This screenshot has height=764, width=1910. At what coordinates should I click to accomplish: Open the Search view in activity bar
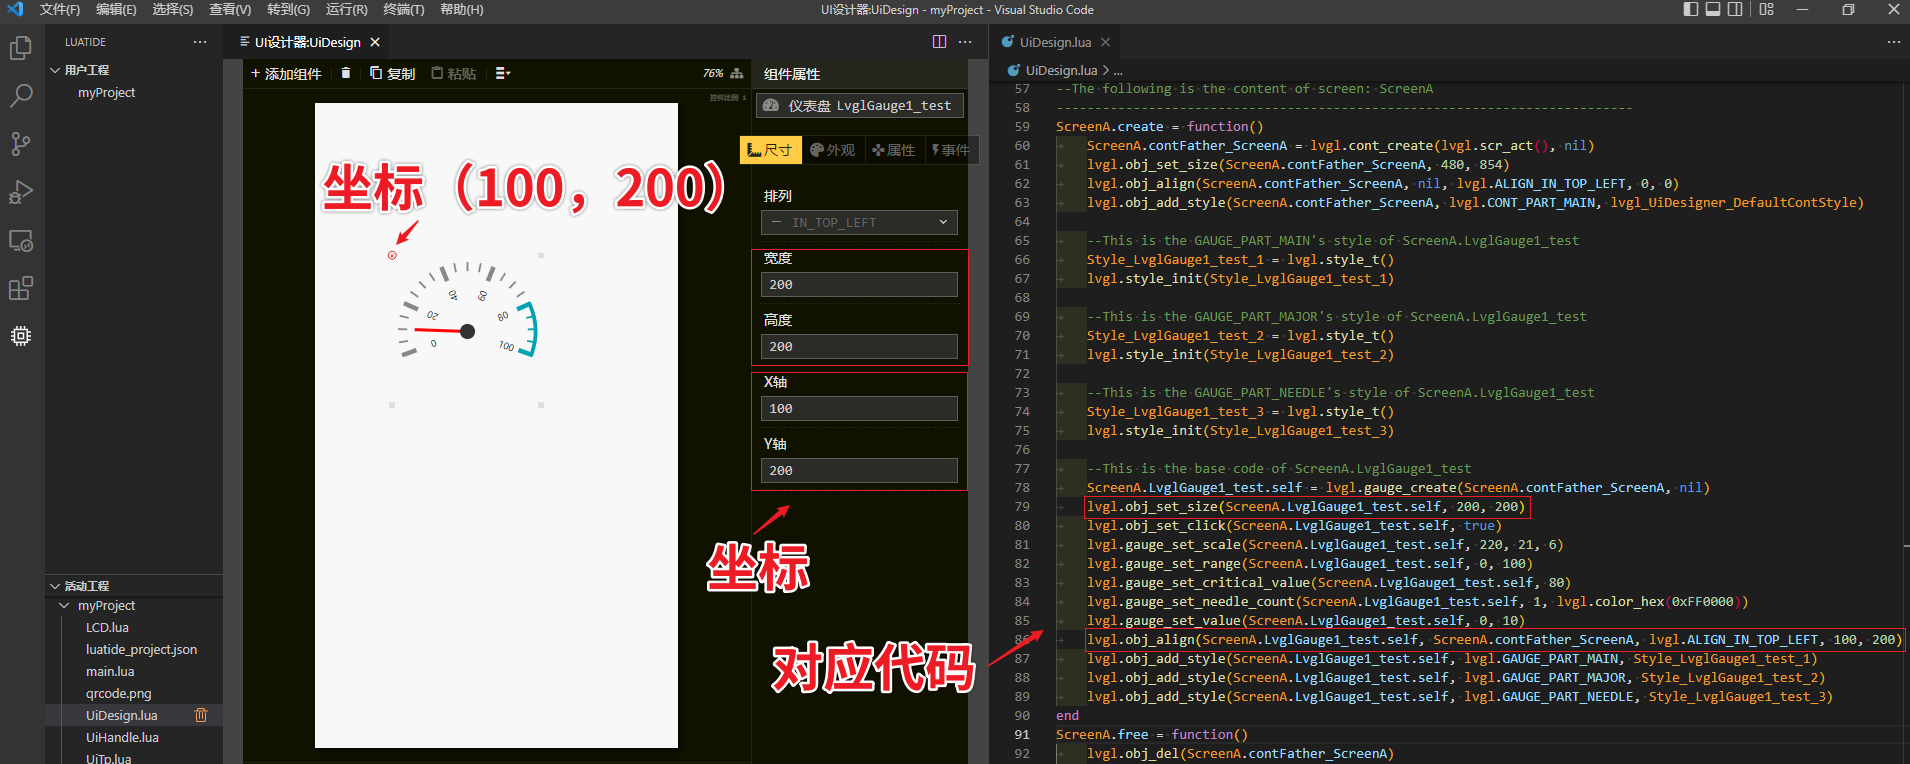pos(21,96)
